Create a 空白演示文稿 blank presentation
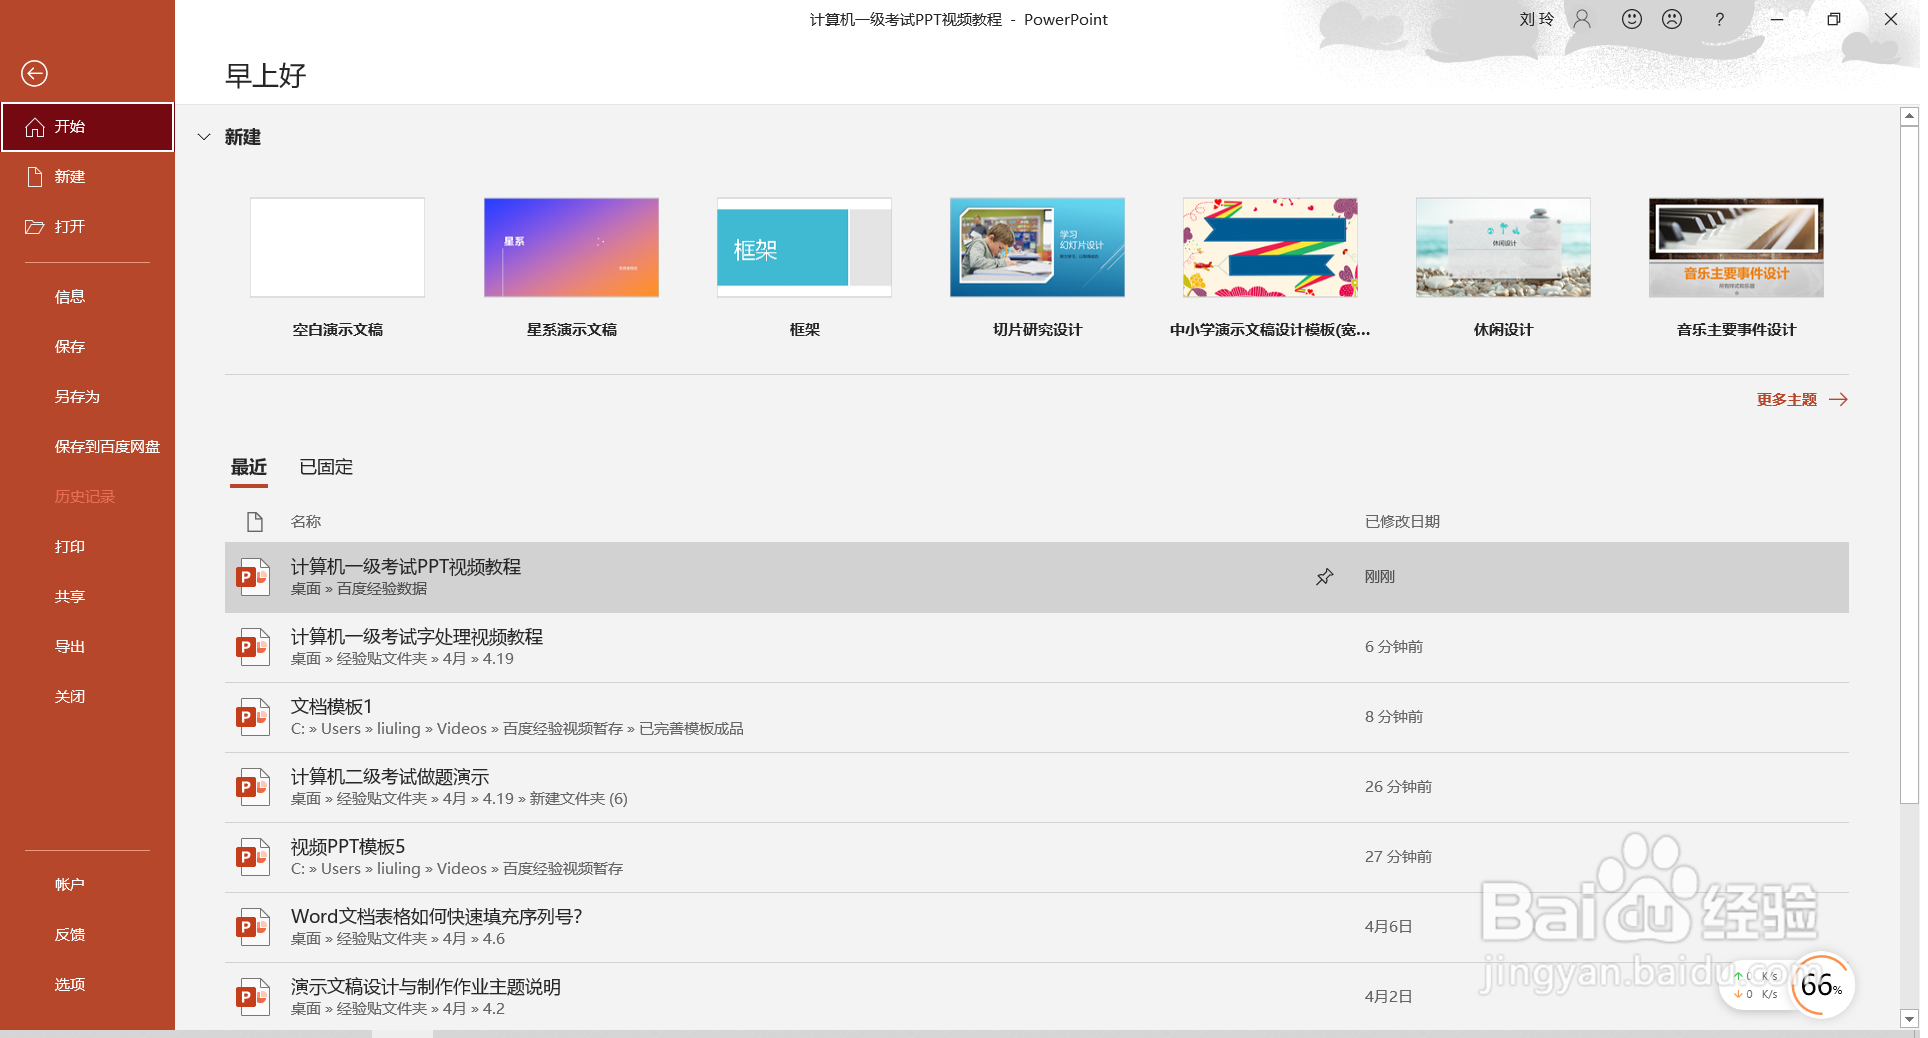 (x=337, y=268)
